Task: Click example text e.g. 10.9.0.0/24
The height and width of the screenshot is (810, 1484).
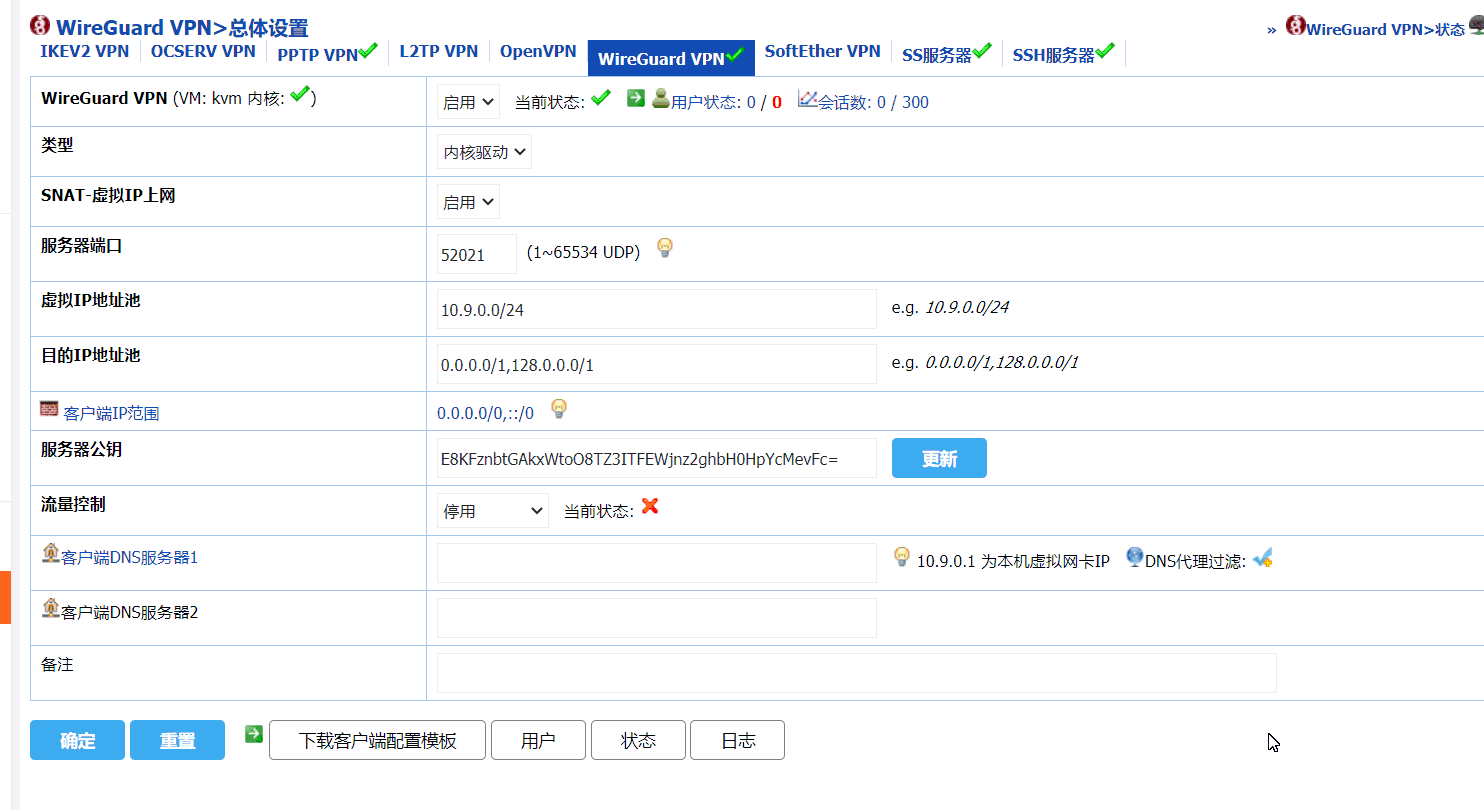Action: [950, 307]
